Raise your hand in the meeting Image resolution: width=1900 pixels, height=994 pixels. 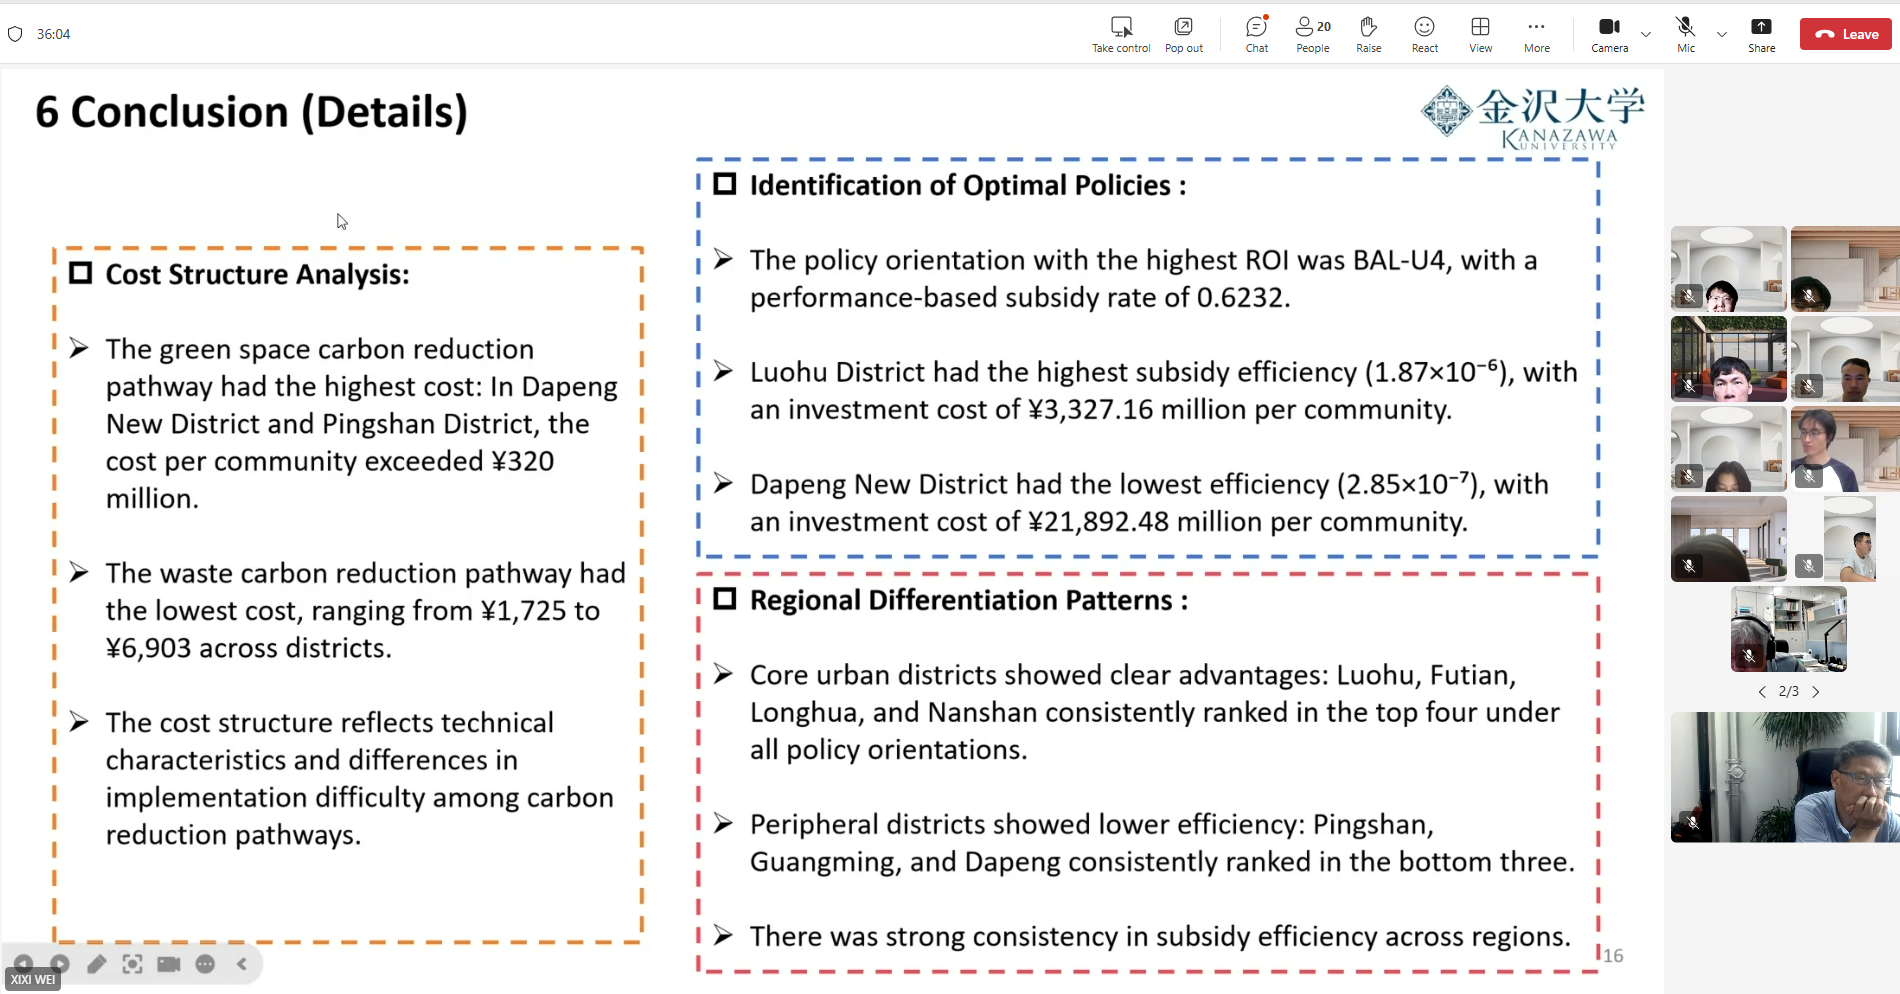pyautogui.click(x=1369, y=34)
